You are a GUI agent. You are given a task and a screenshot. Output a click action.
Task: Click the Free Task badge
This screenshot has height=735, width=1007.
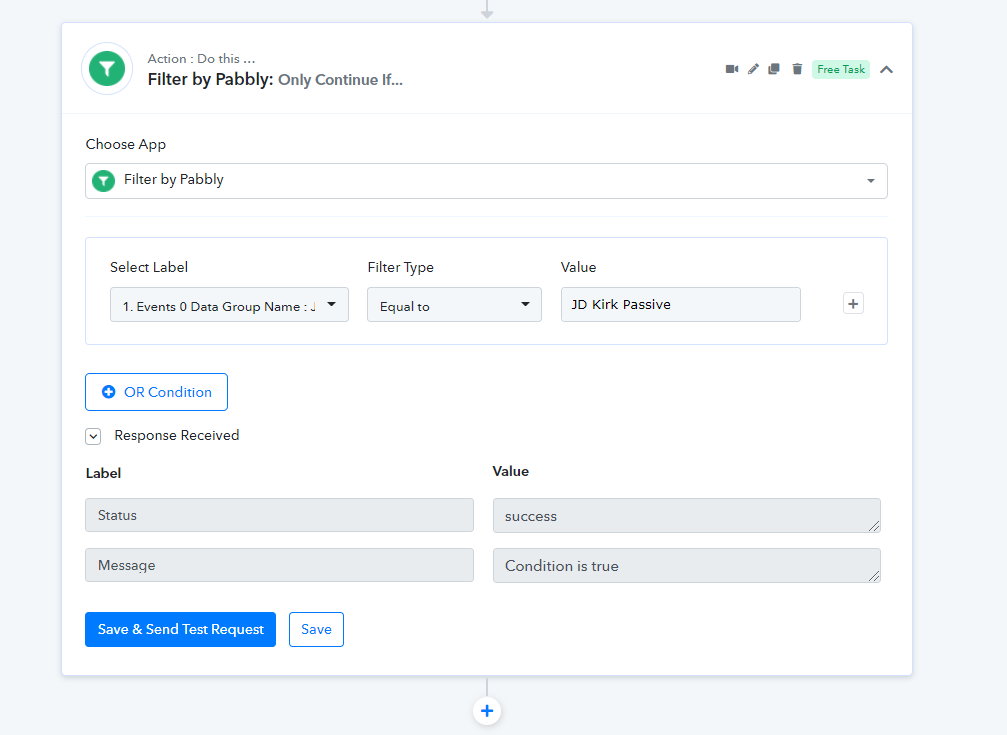click(x=841, y=69)
